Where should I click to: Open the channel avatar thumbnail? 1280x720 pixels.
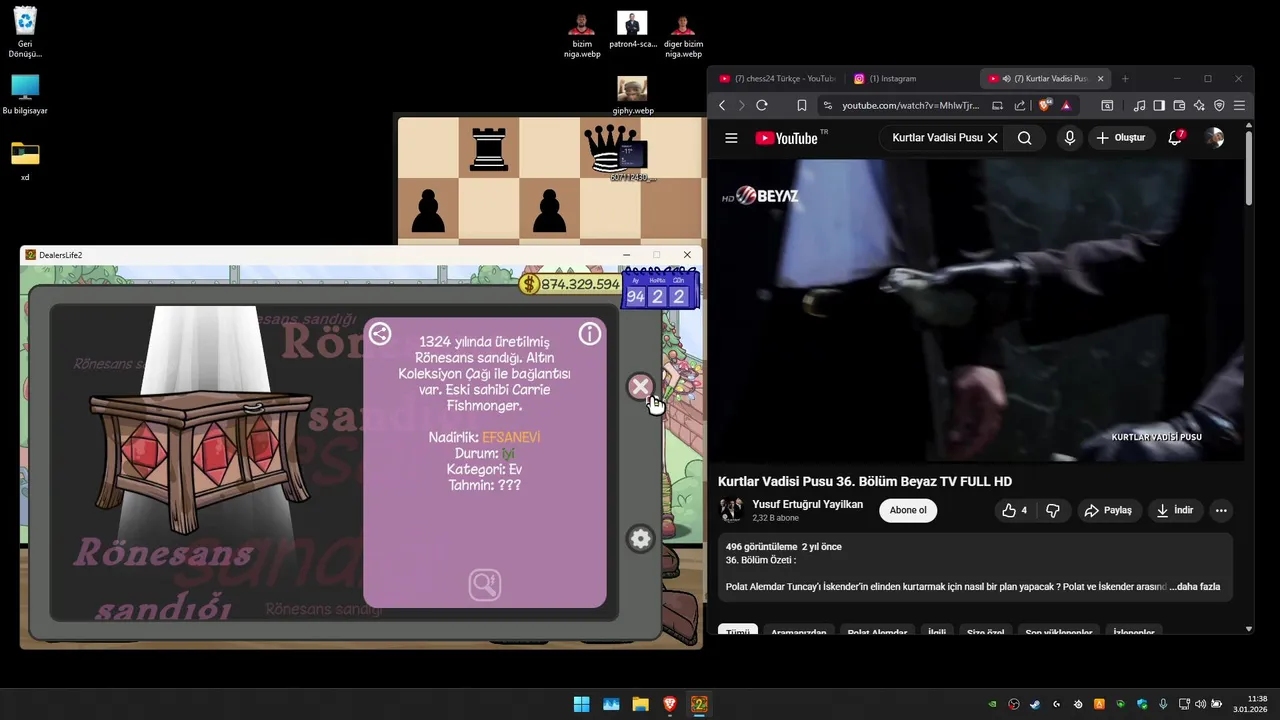click(x=731, y=510)
